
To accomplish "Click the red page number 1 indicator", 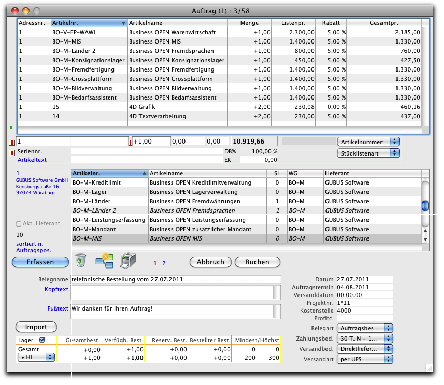I will pyautogui.click(x=155, y=263).
